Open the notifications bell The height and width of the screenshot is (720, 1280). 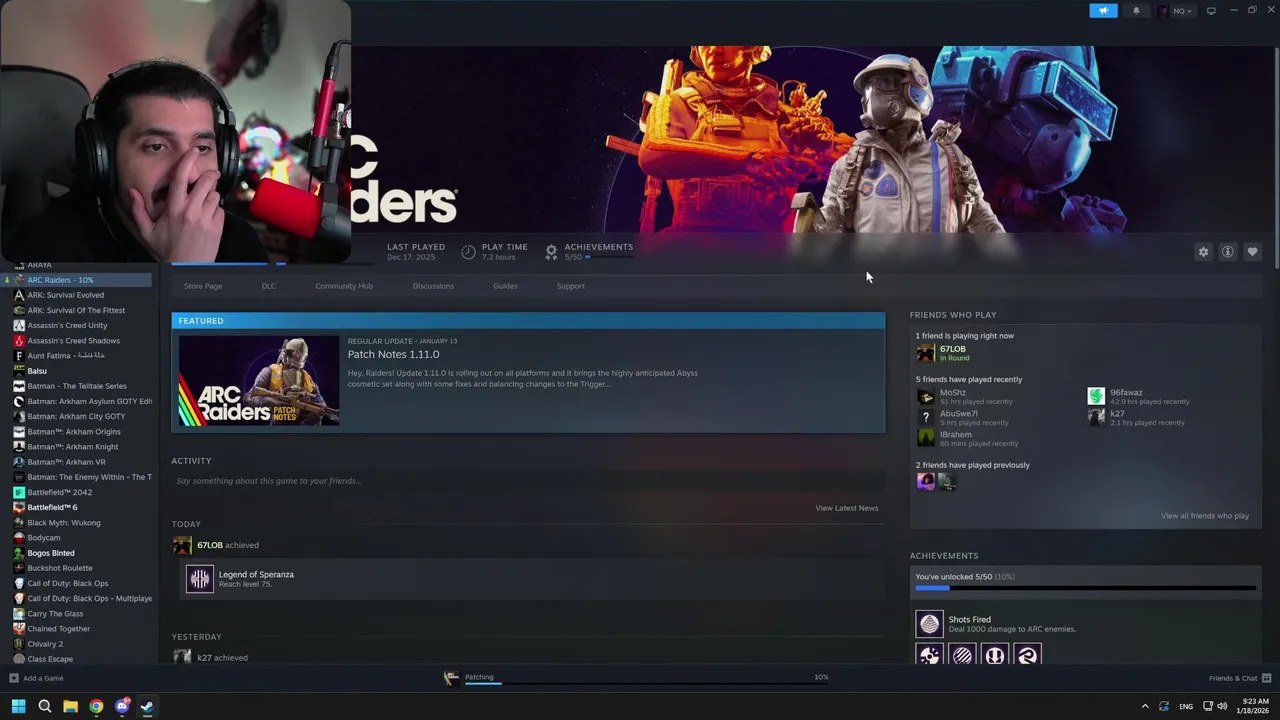click(x=1136, y=11)
